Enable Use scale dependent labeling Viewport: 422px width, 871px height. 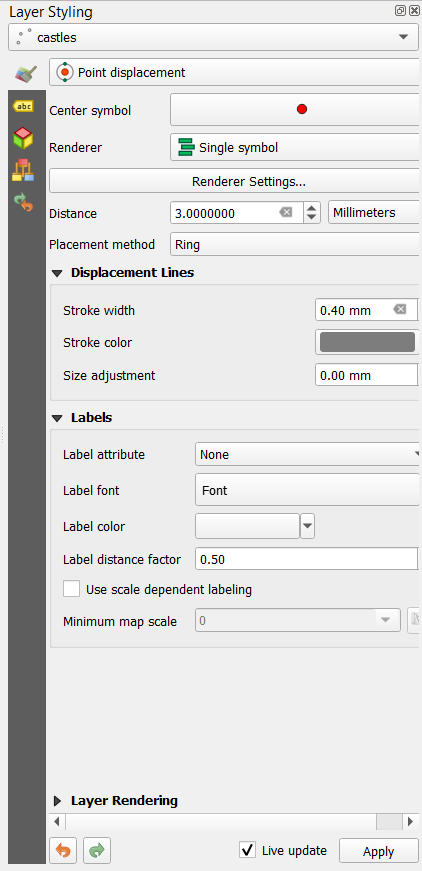coord(72,589)
